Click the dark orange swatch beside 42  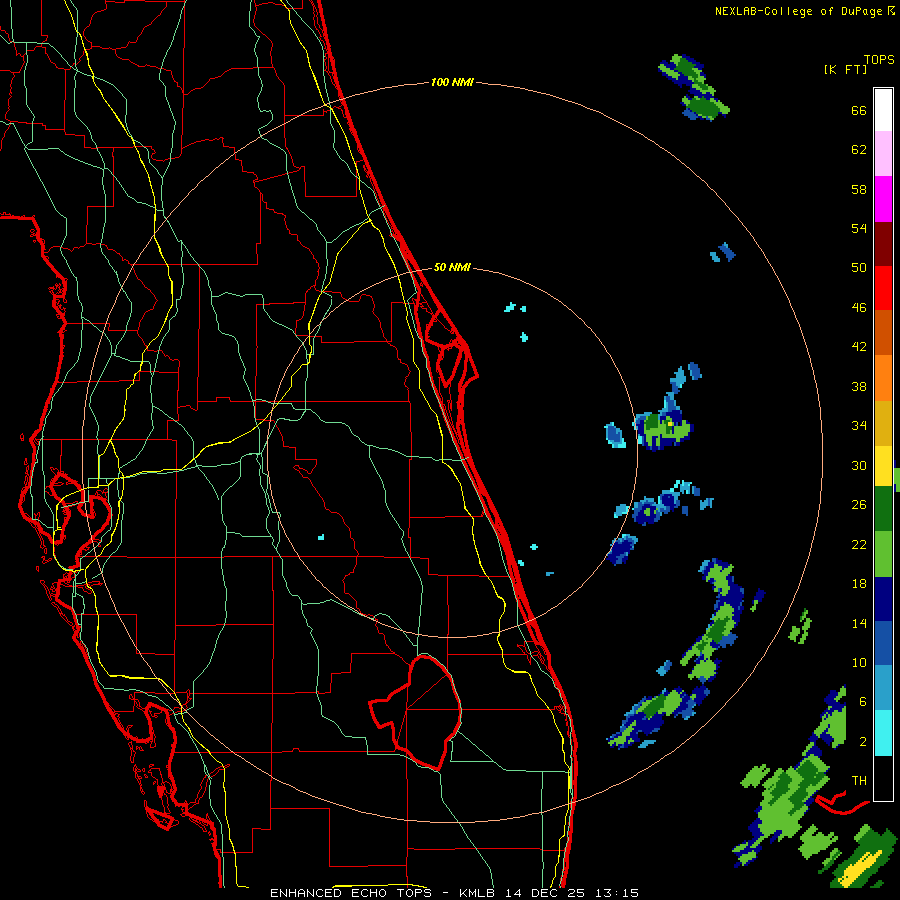[x=883, y=333]
